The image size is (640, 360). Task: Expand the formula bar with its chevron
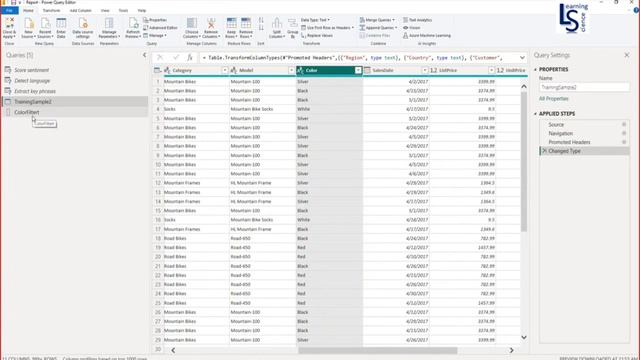point(522,58)
